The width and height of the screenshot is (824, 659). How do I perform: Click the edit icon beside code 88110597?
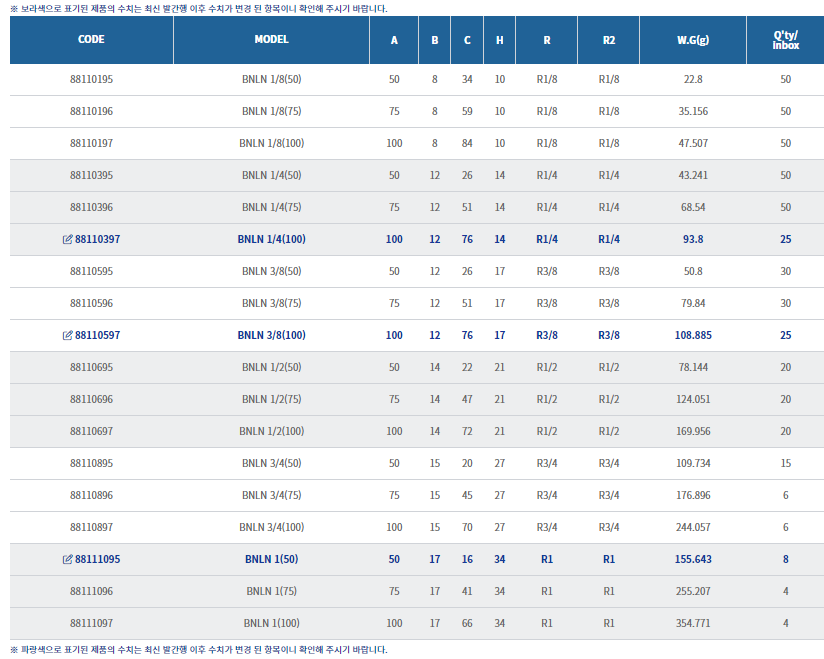point(68,336)
